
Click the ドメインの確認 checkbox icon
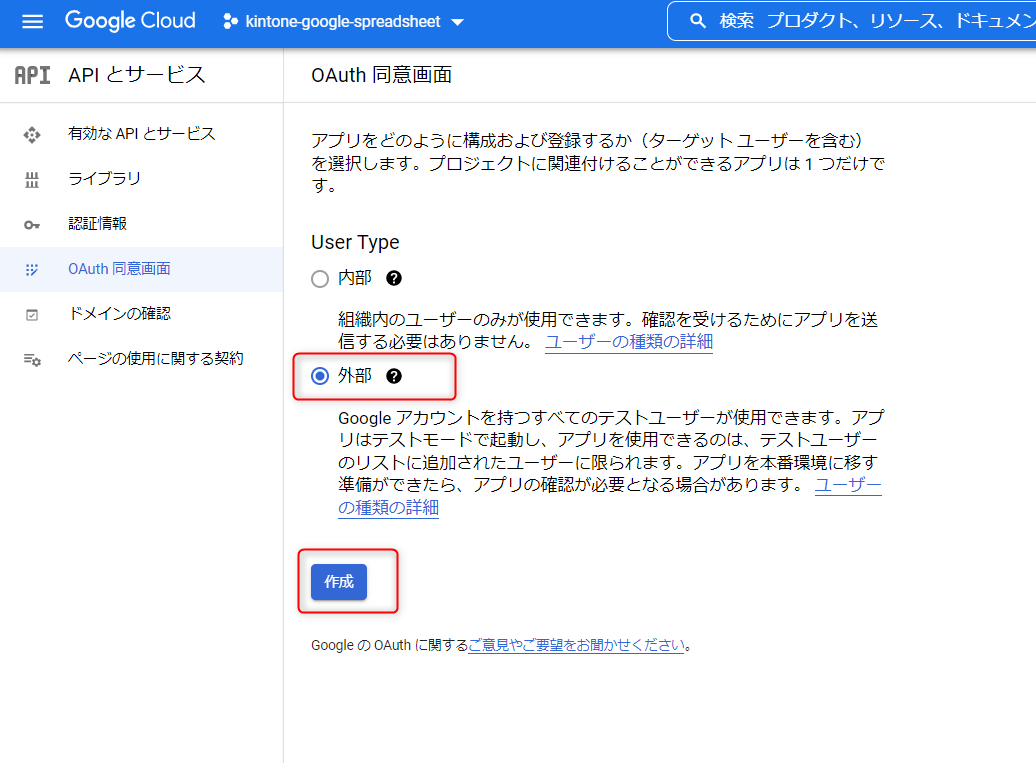point(32,314)
